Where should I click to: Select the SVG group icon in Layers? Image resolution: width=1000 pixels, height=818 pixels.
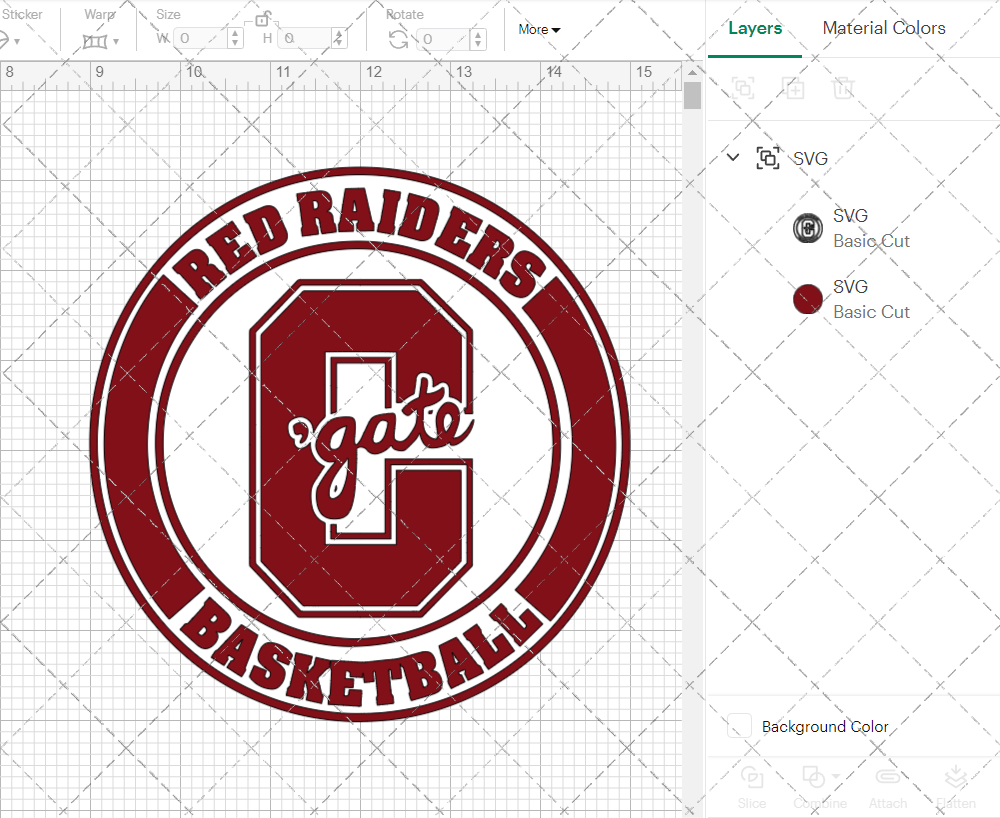tap(767, 157)
